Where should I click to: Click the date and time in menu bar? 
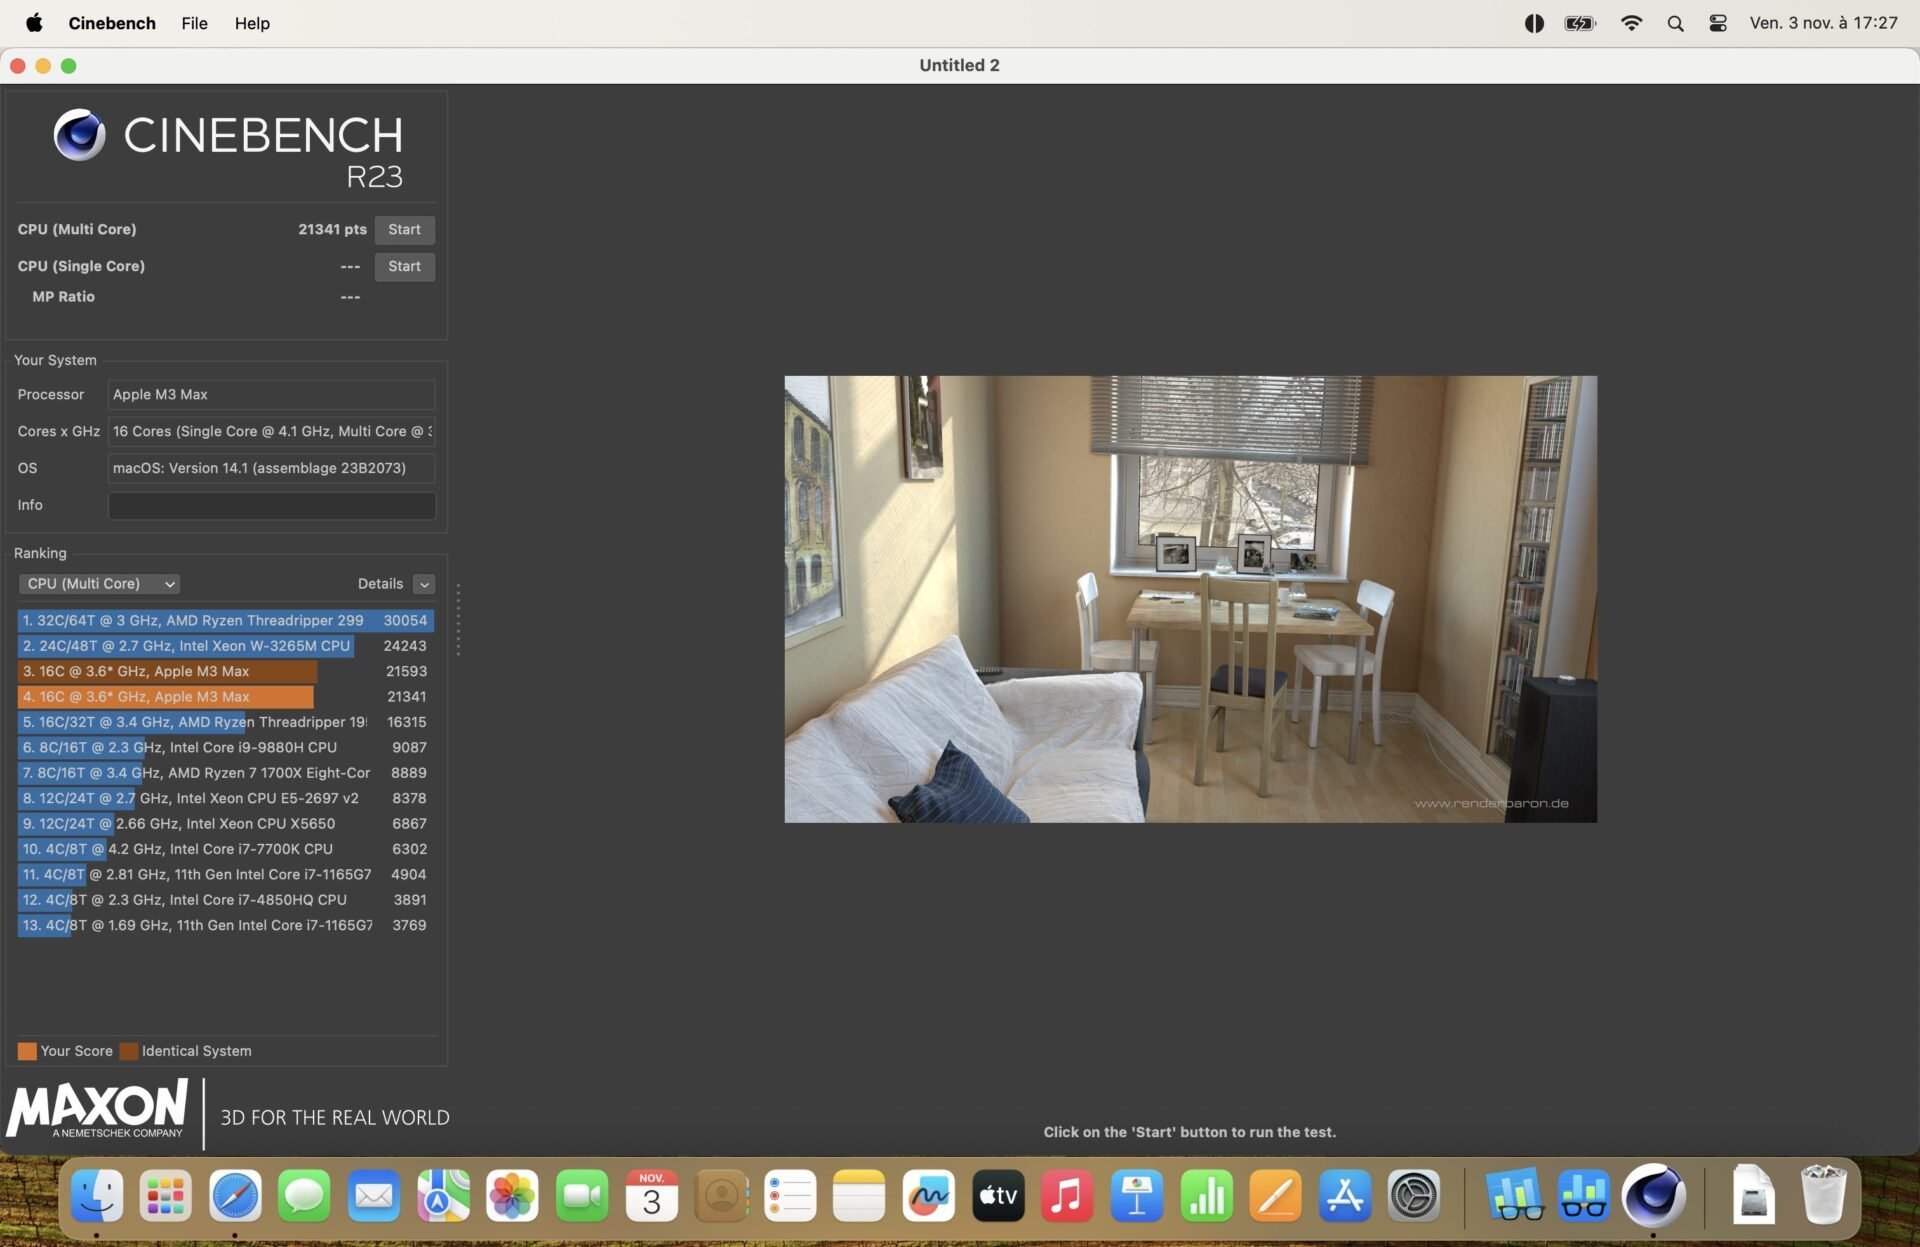point(1823,23)
